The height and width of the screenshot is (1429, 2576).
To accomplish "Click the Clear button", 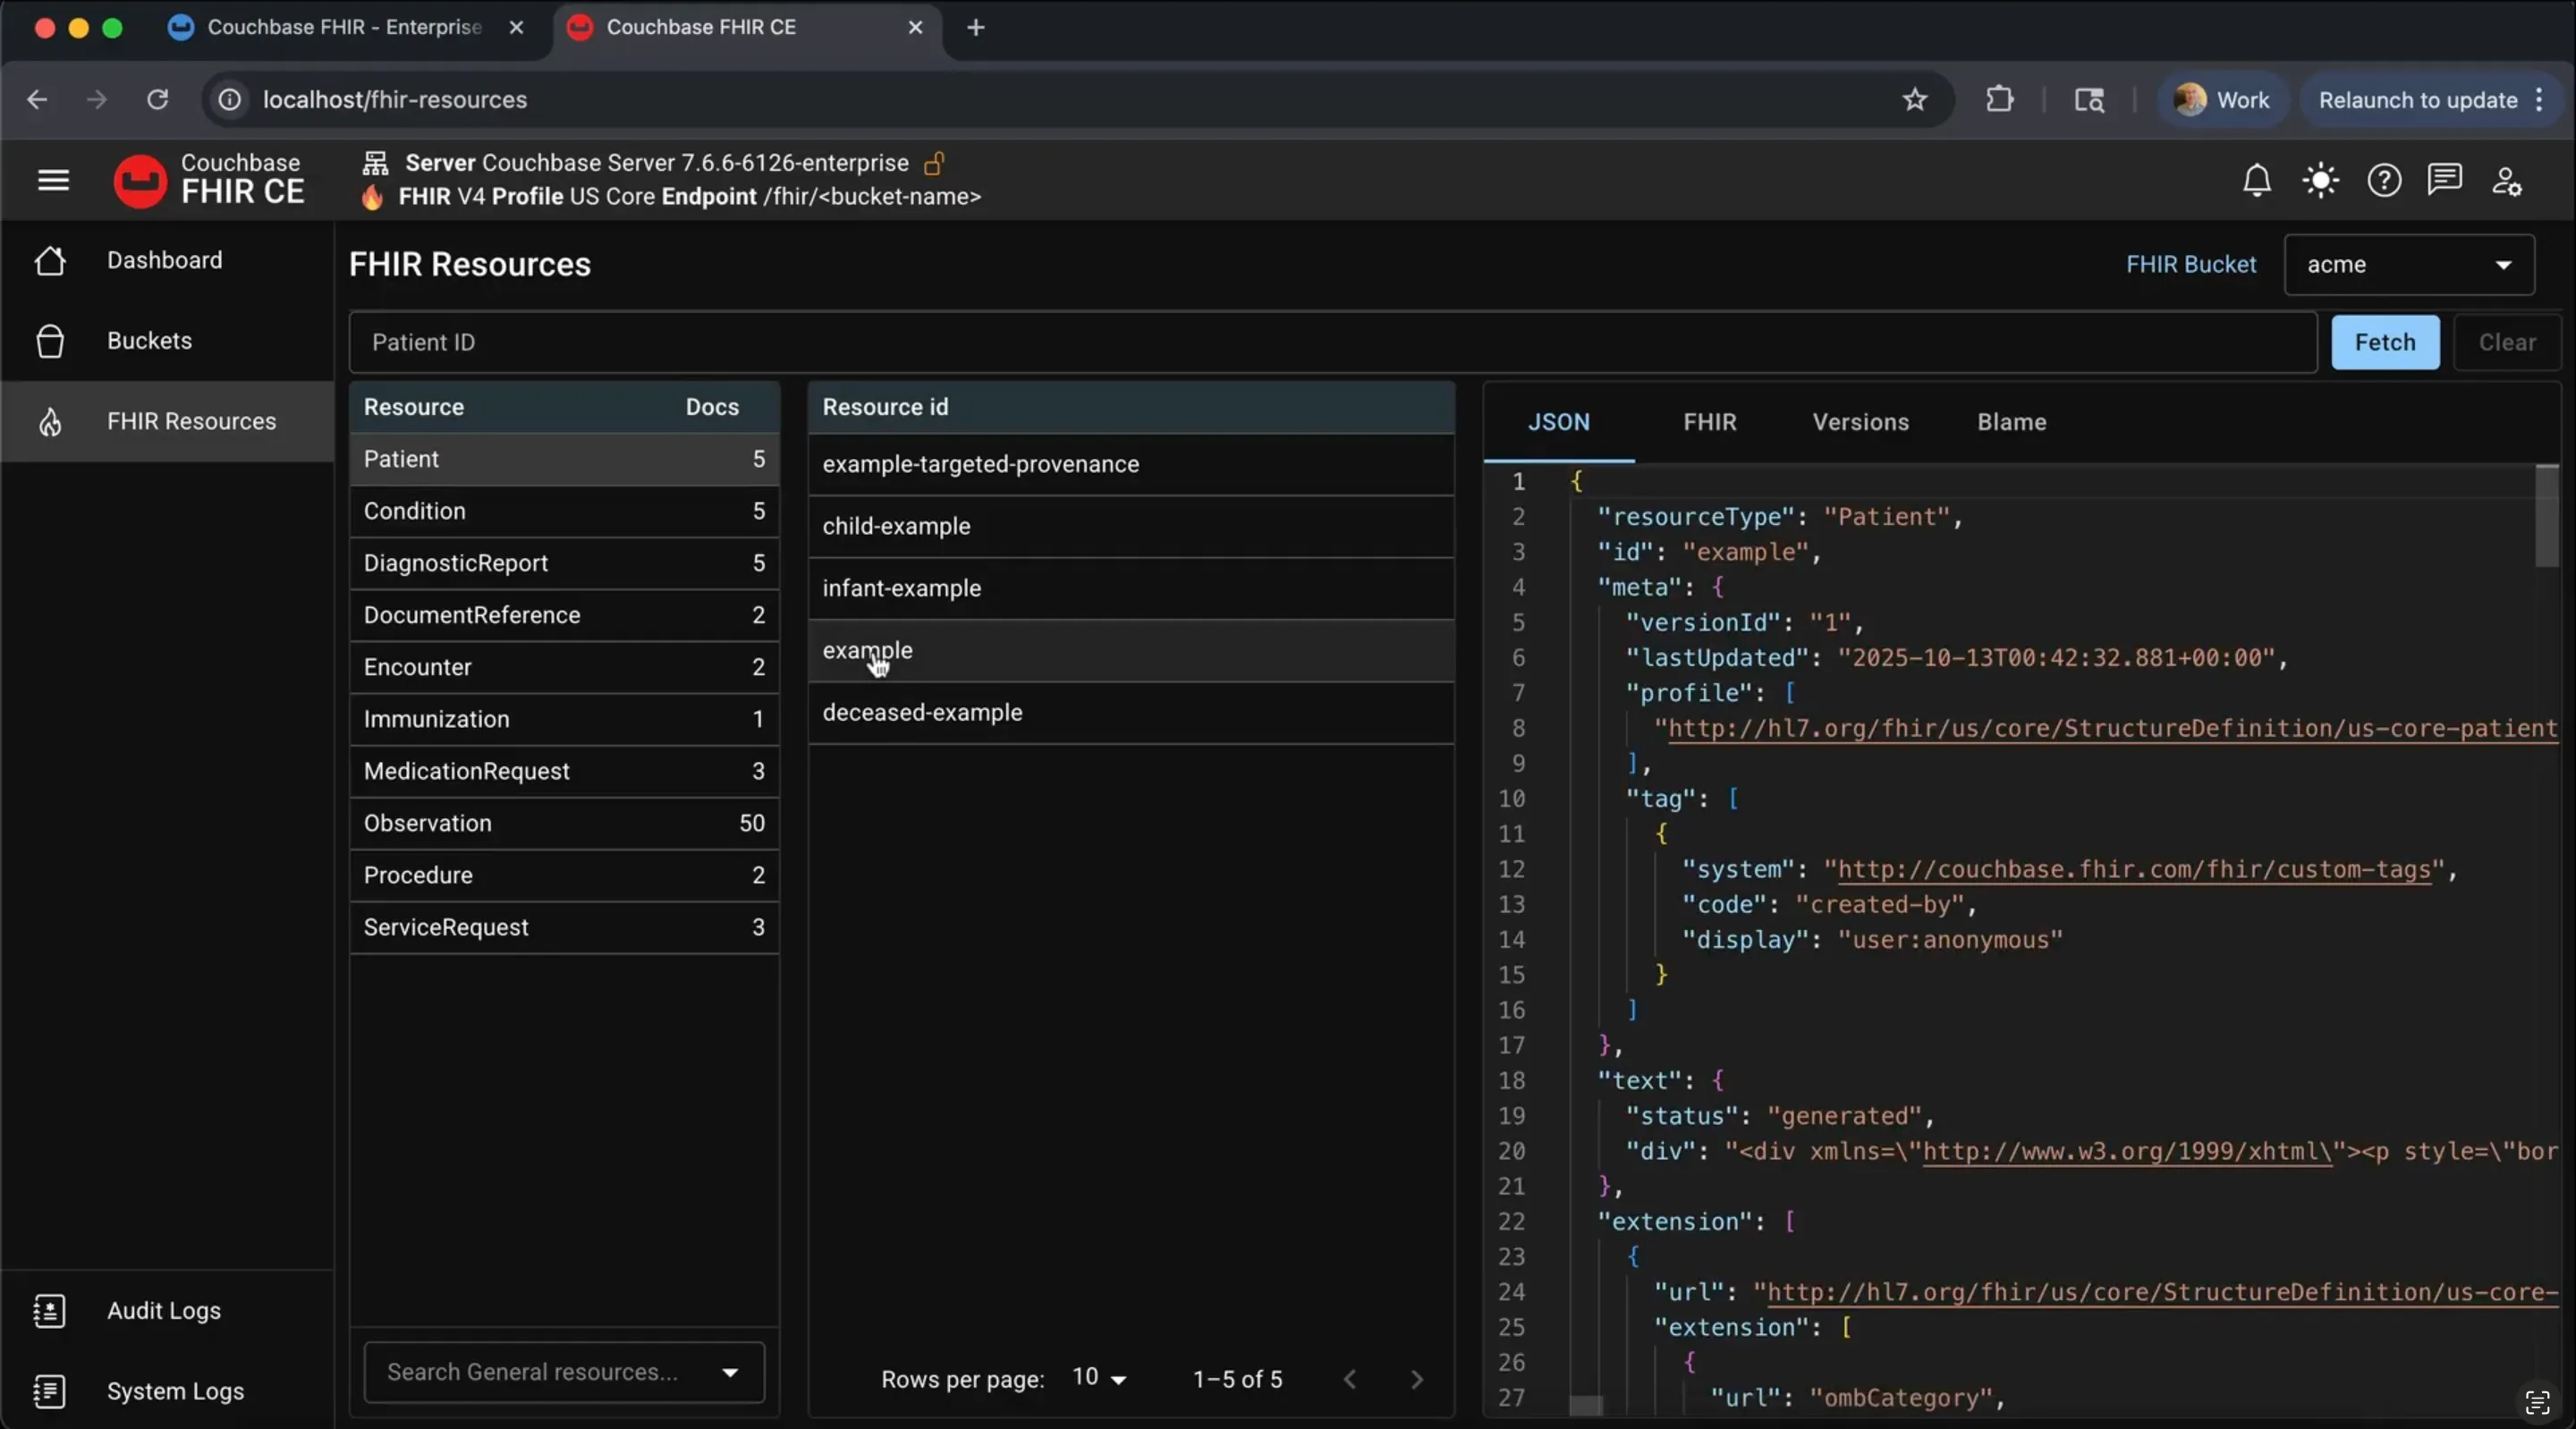I will pyautogui.click(x=2507, y=342).
